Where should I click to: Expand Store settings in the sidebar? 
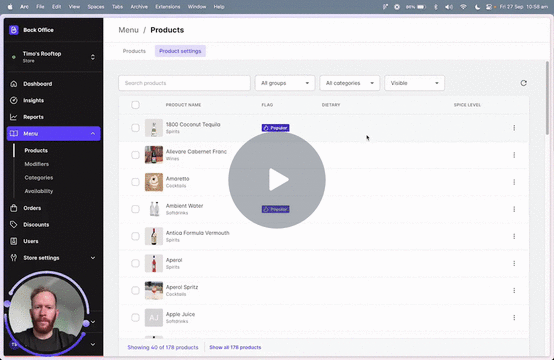(x=53, y=258)
